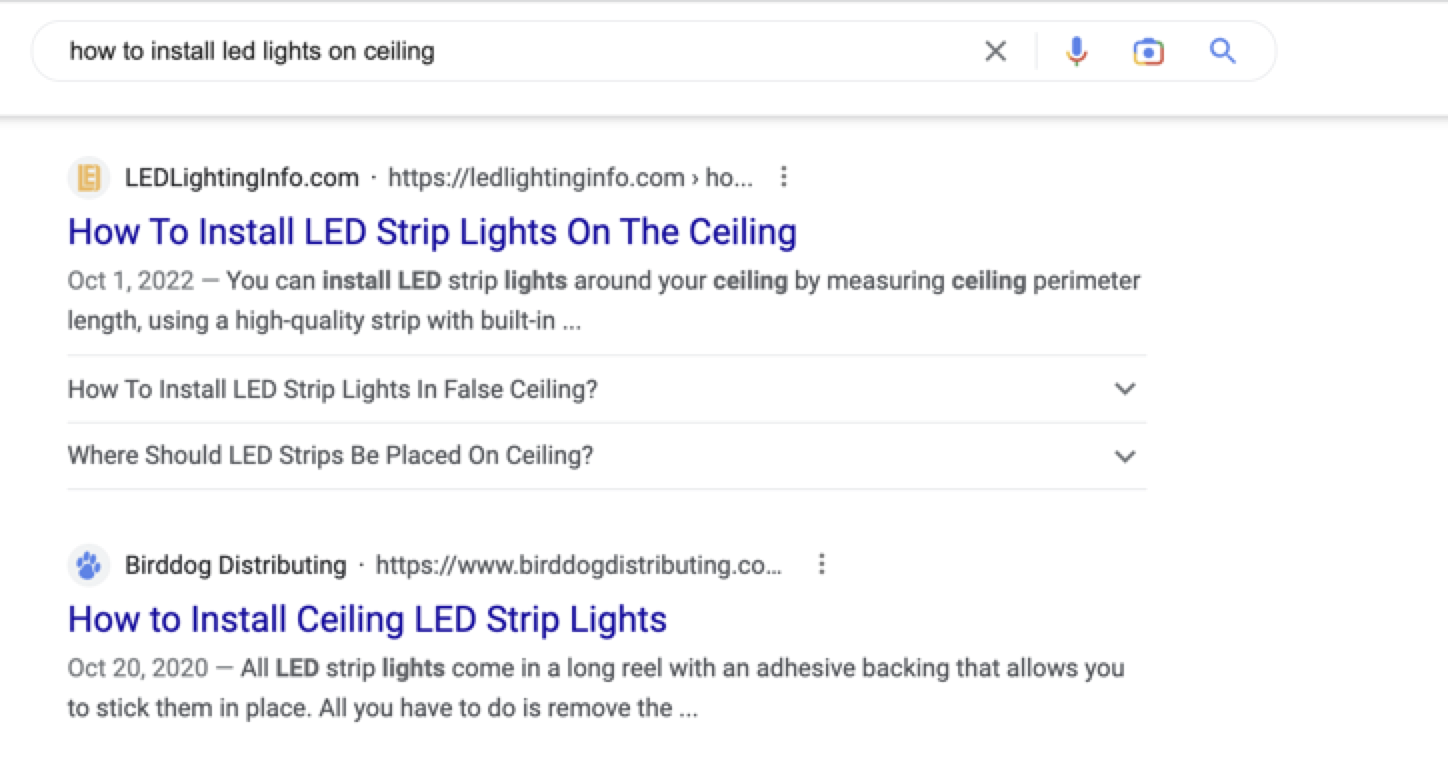The height and width of the screenshot is (766, 1448).
Task: Open 'How to Install Ceiling LED Strip Lights'
Action: coord(366,619)
